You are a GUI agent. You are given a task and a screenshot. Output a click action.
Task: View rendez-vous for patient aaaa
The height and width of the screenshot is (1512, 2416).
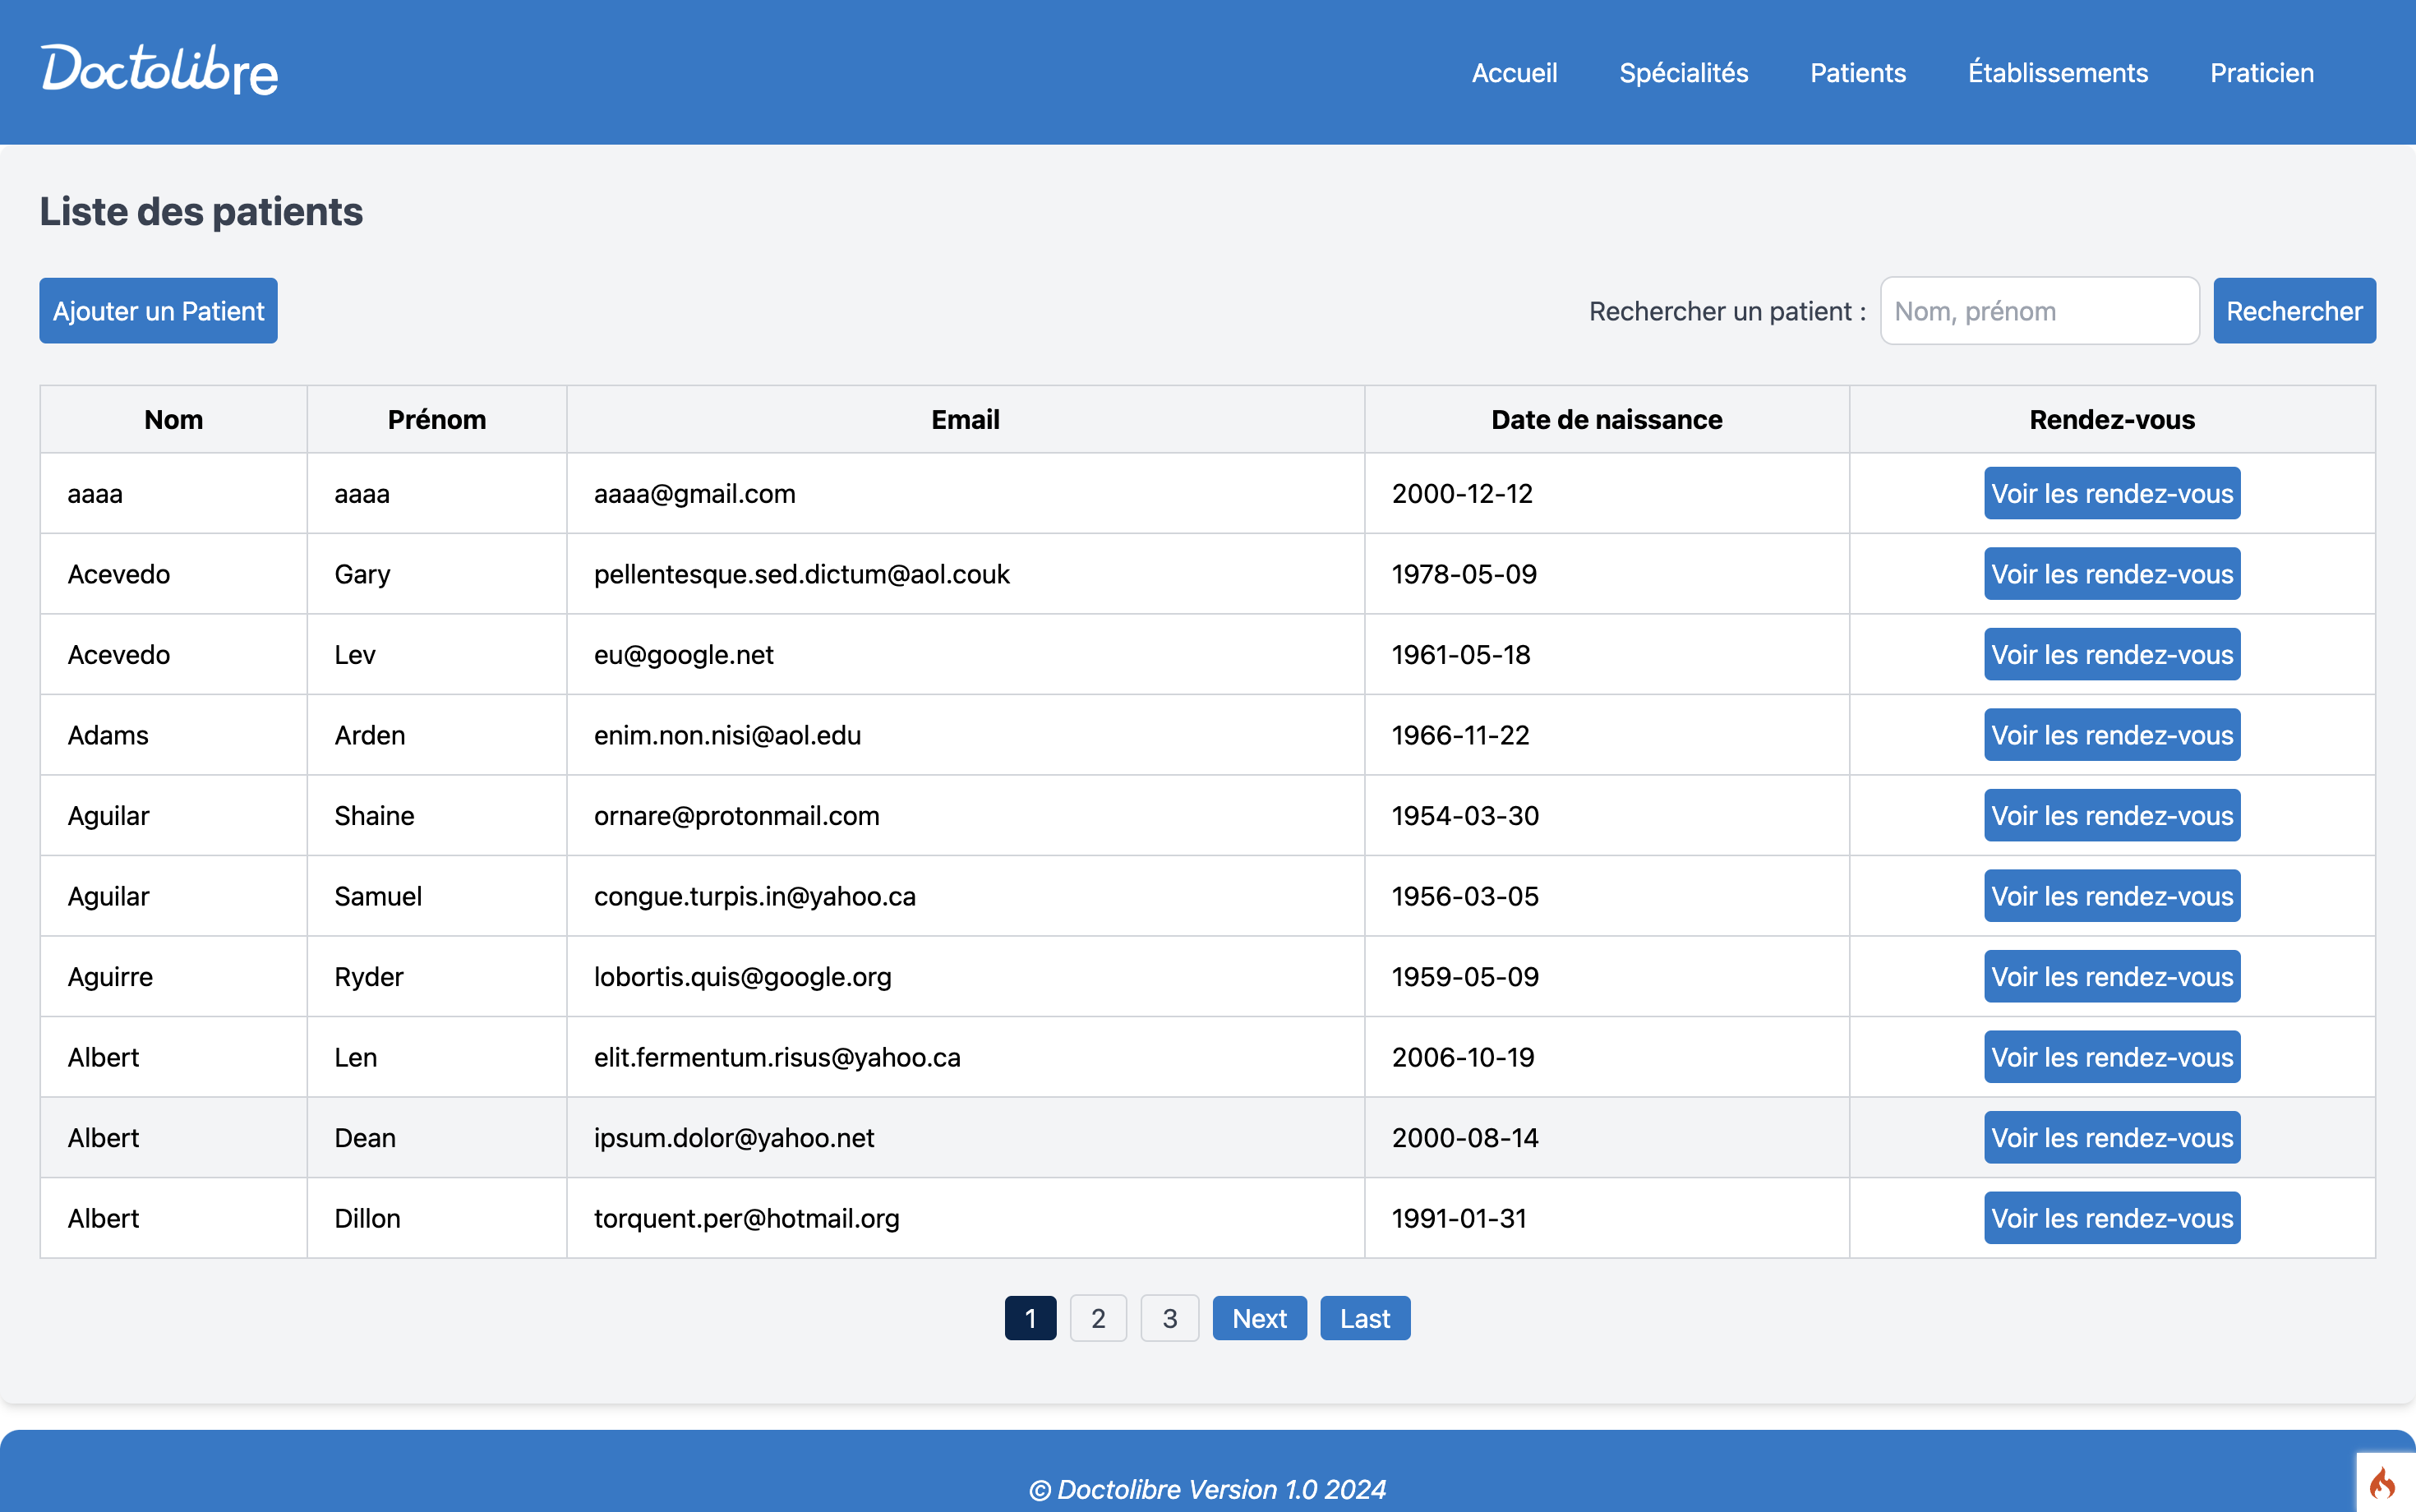point(2111,493)
